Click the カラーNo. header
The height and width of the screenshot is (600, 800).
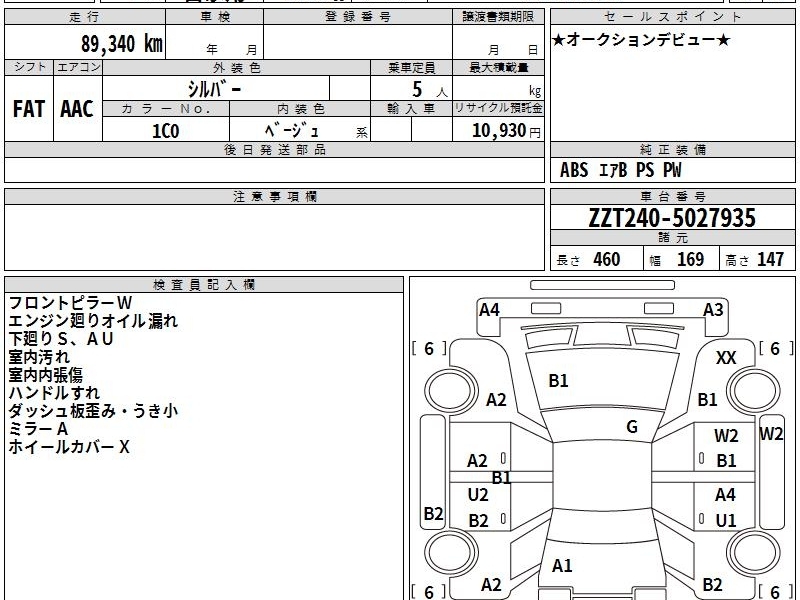click(x=166, y=109)
